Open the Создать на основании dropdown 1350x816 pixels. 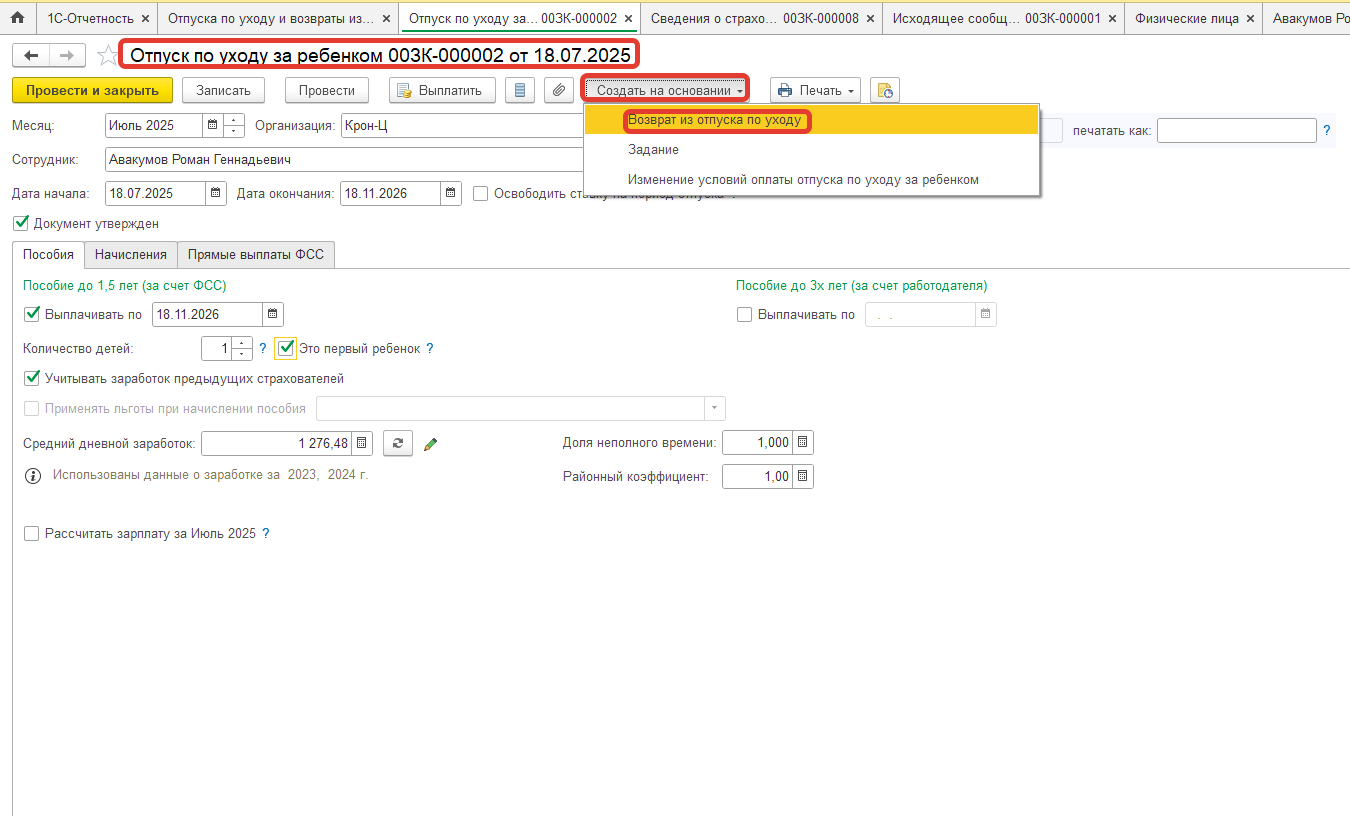pyautogui.click(x=665, y=90)
